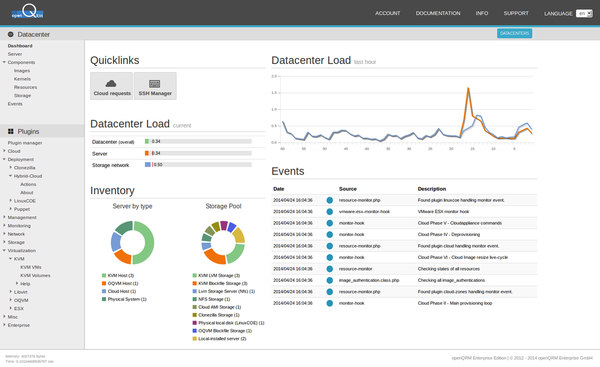Image resolution: width=600 pixels, height=367 pixels.
Task: Click the 'Physical System (1)' legend entry
Action: click(x=124, y=299)
